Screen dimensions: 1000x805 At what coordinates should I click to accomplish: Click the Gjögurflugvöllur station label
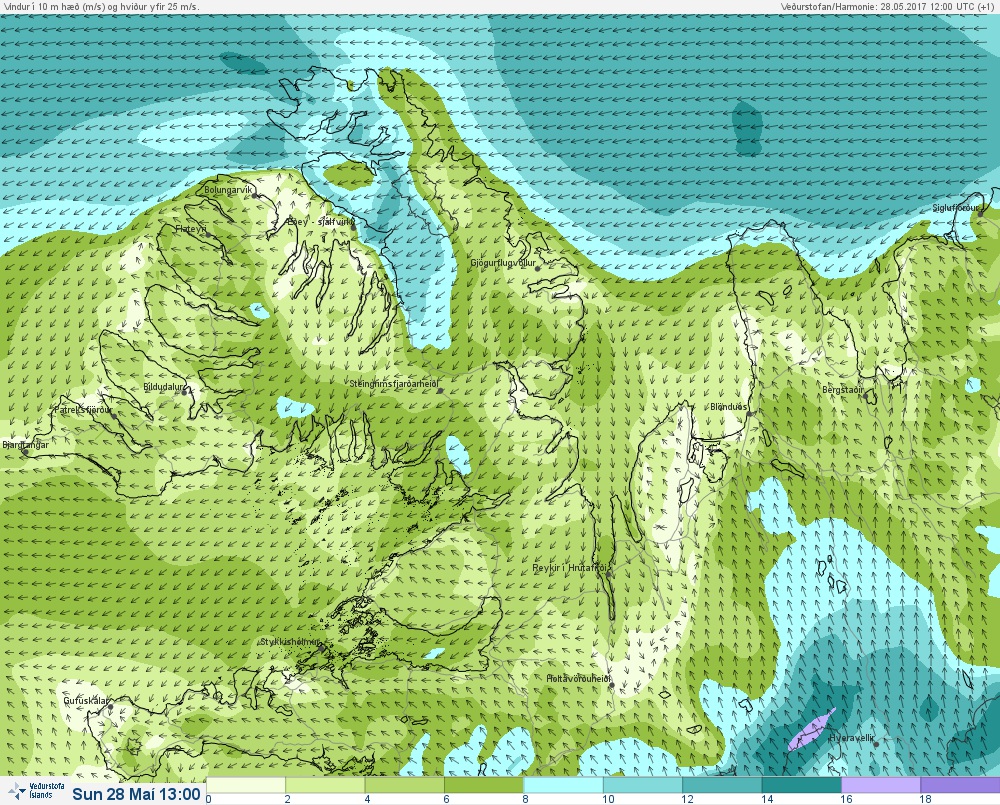pyautogui.click(x=503, y=263)
